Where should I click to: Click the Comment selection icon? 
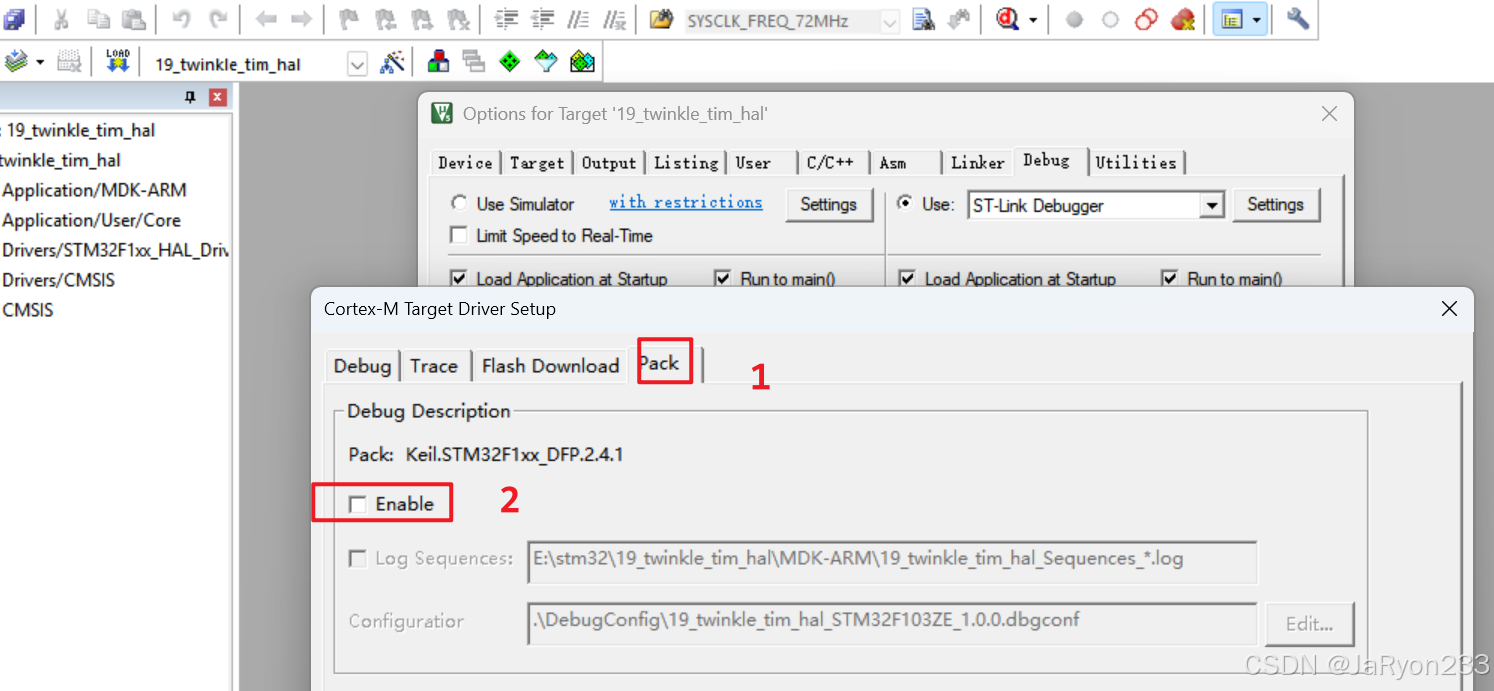coord(579,19)
